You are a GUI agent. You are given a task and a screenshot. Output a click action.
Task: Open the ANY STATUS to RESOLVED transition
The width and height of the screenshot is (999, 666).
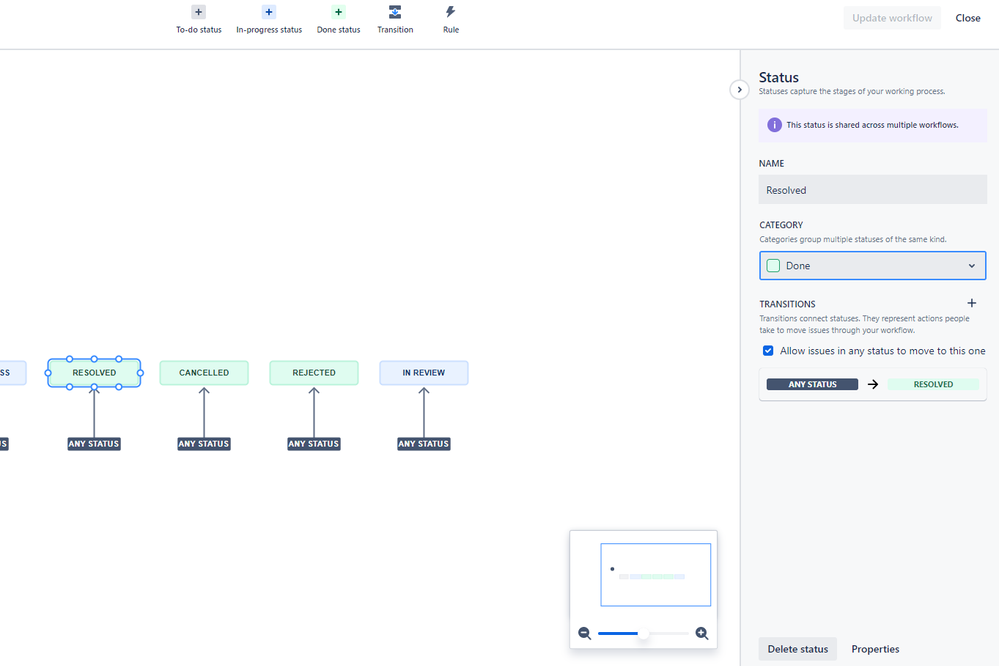click(x=872, y=383)
